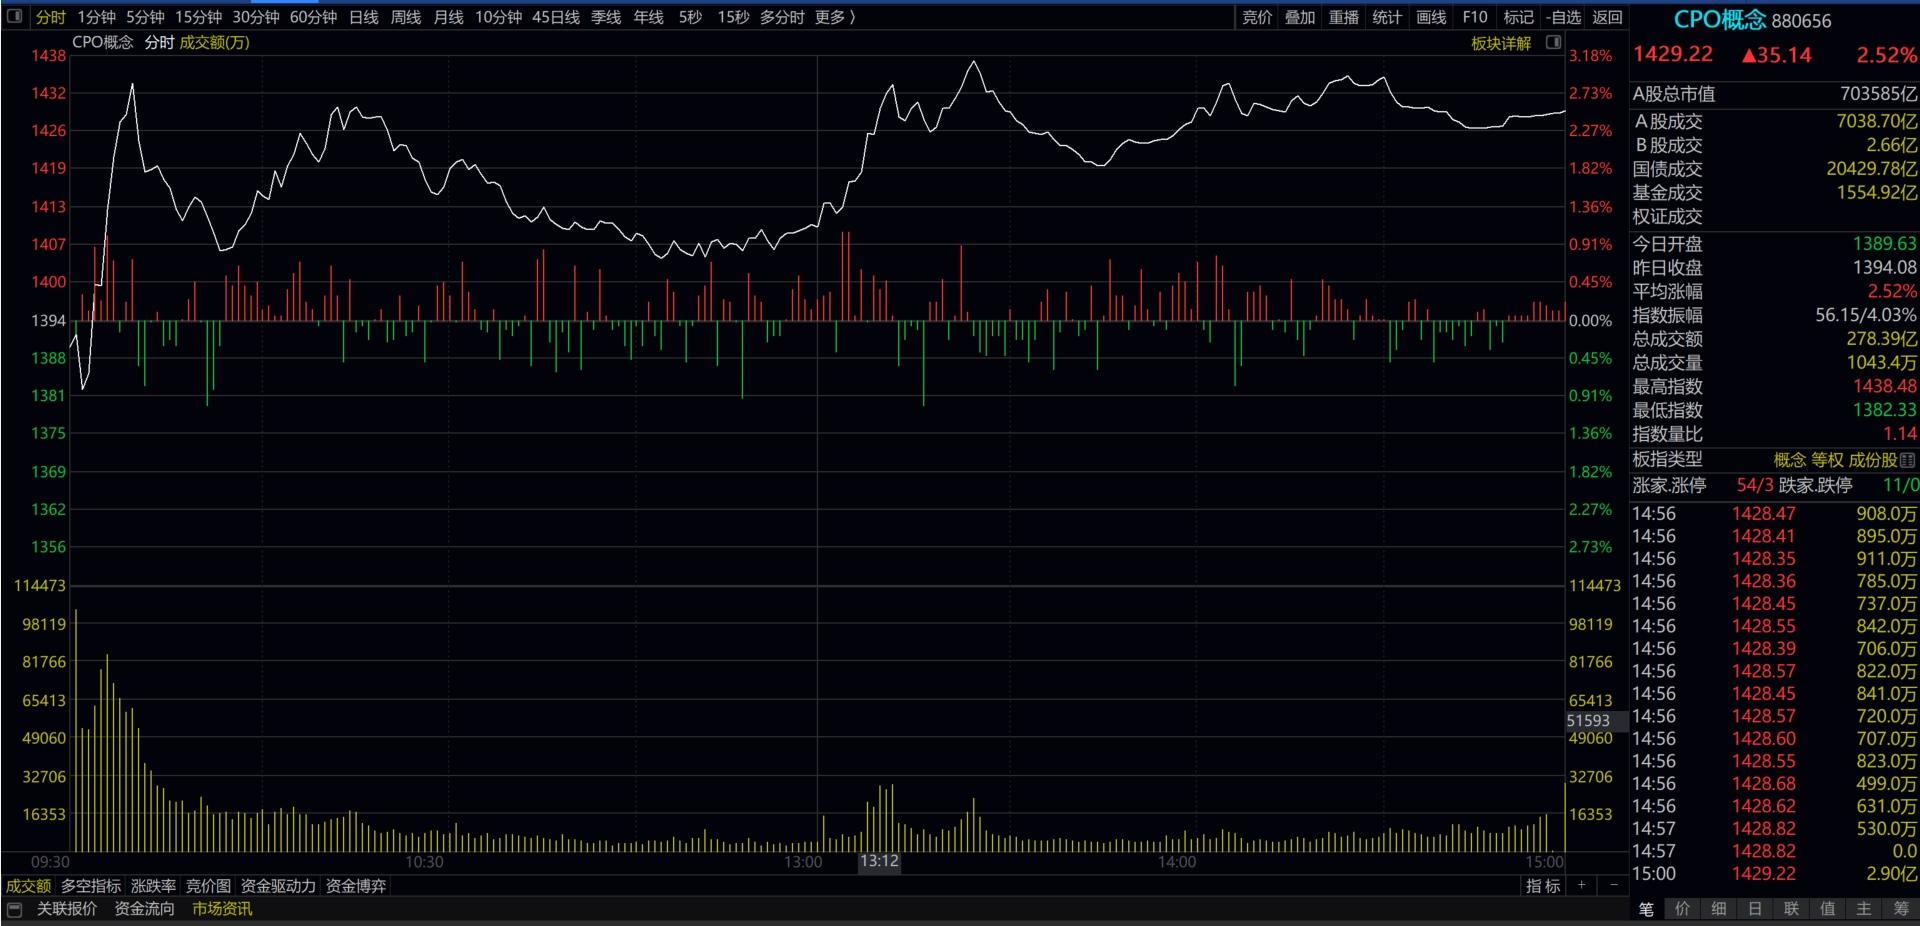The image size is (1920, 926).
Task: Toggle the side panel icon beside 板块详解
Action: (x=1553, y=42)
